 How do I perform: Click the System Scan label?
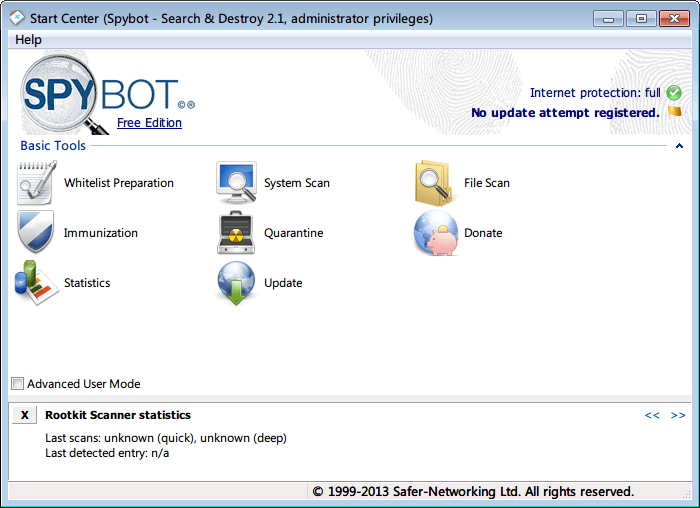click(297, 183)
